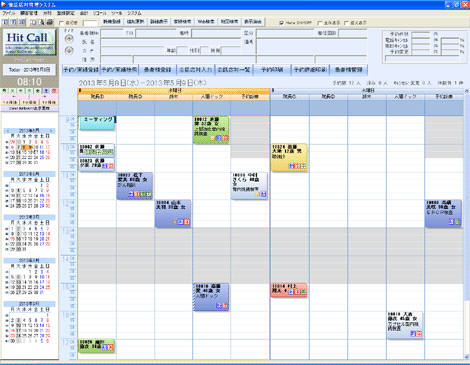470x365 pixels.
Task: Click the scroll-down arrow of the schedule
Action: 466,357
